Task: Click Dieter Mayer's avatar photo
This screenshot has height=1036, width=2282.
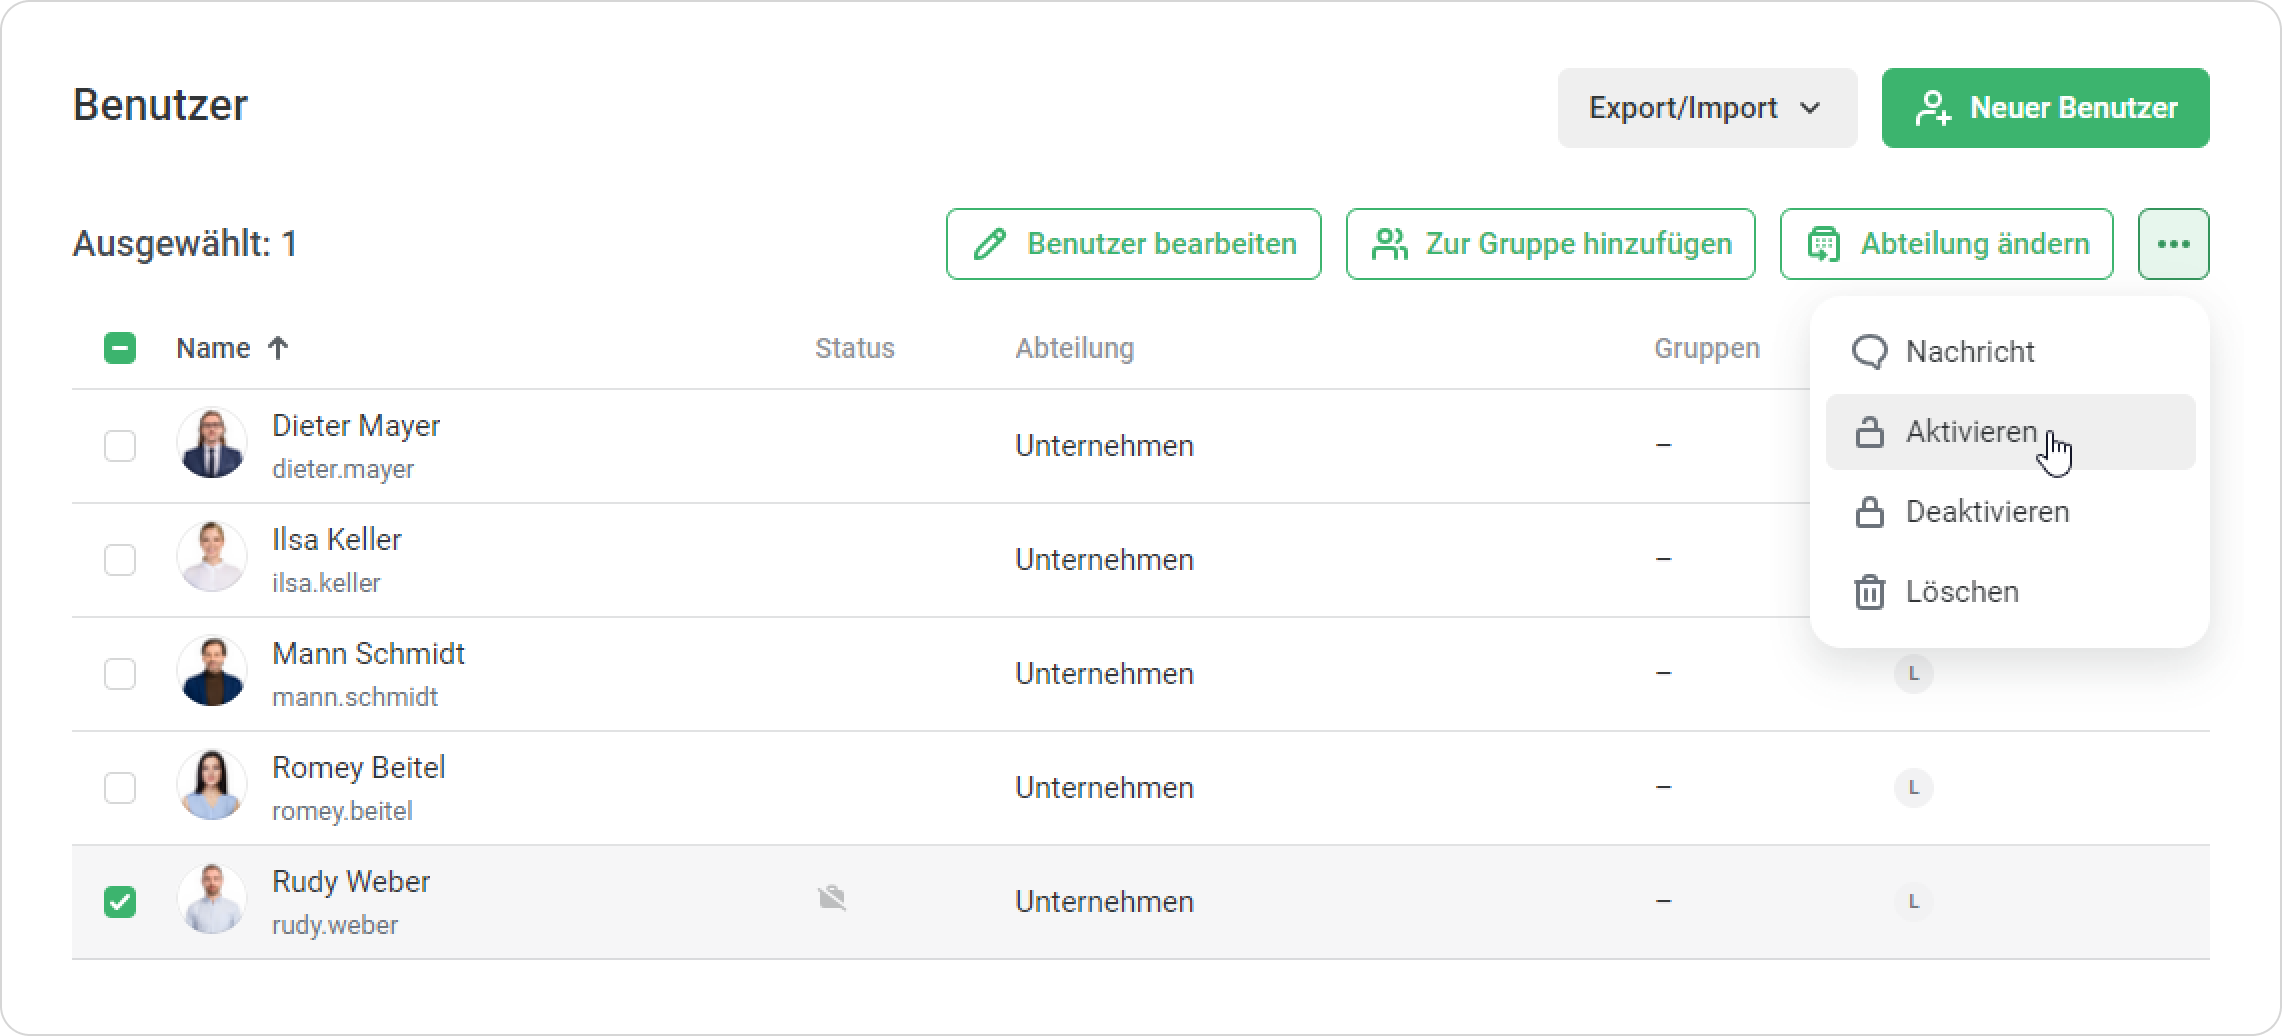Action: pyautogui.click(x=212, y=443)
